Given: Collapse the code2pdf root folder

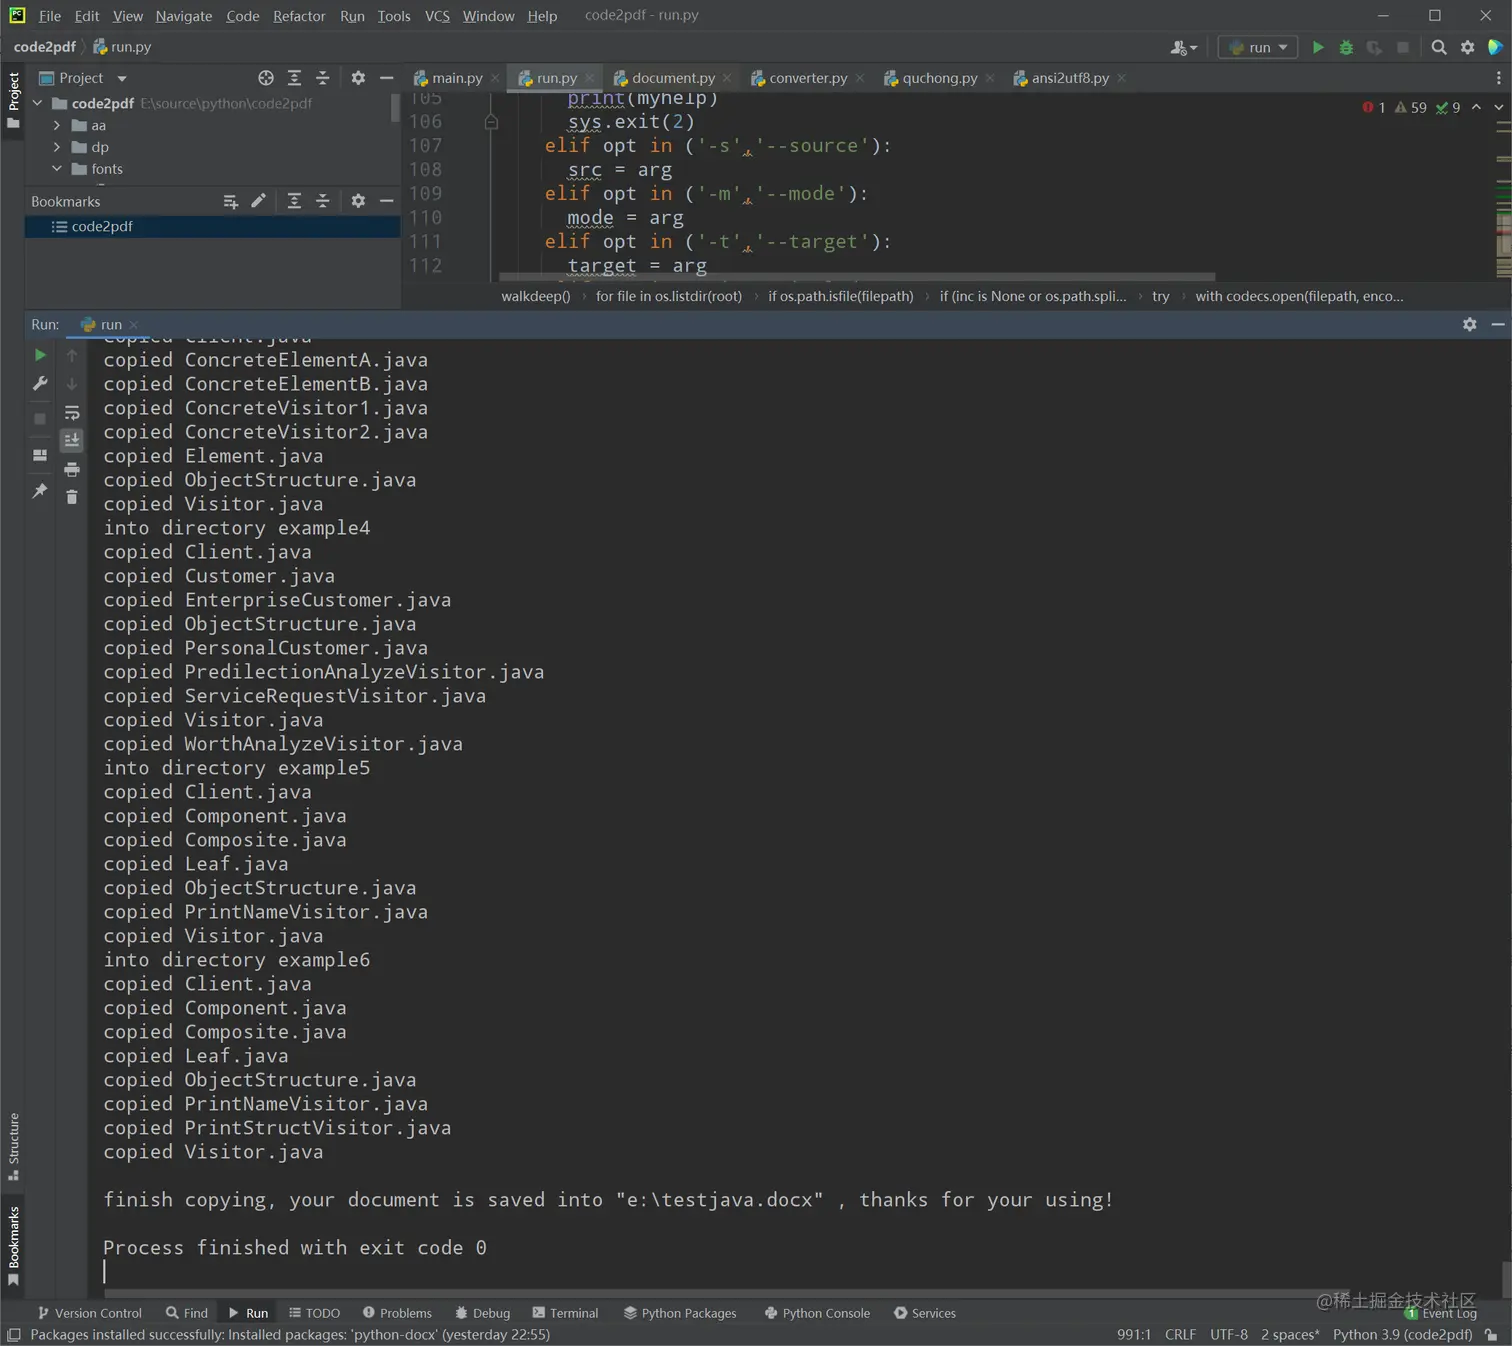Looking at the screenshot, I should coord(37,103).
